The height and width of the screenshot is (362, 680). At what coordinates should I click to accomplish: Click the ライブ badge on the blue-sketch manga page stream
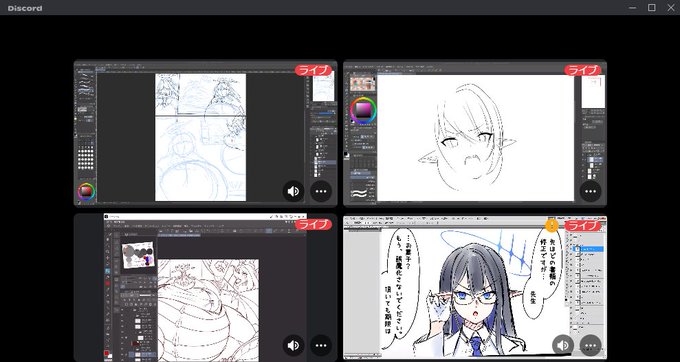pos(313,70)
